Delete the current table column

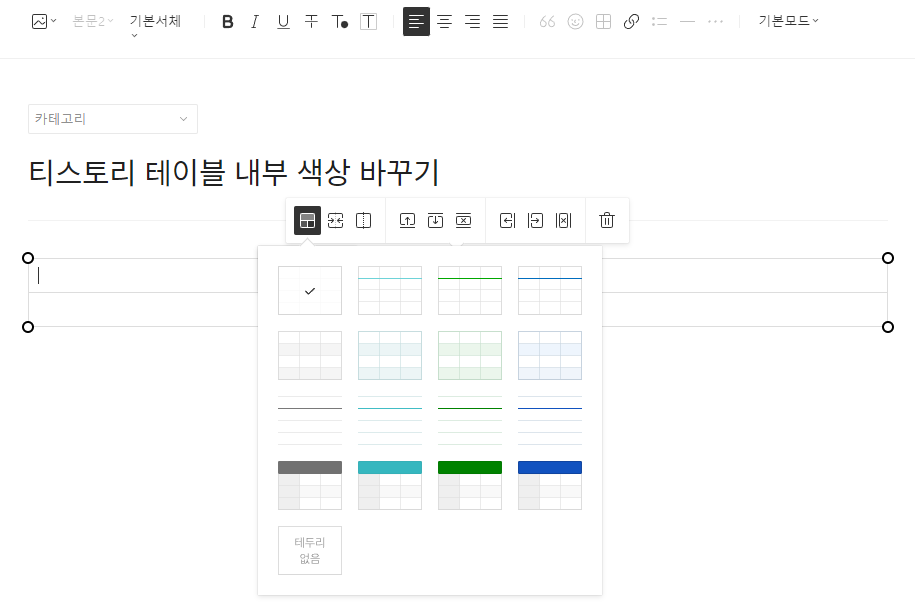pyautogui.click(x=563, y=221)
